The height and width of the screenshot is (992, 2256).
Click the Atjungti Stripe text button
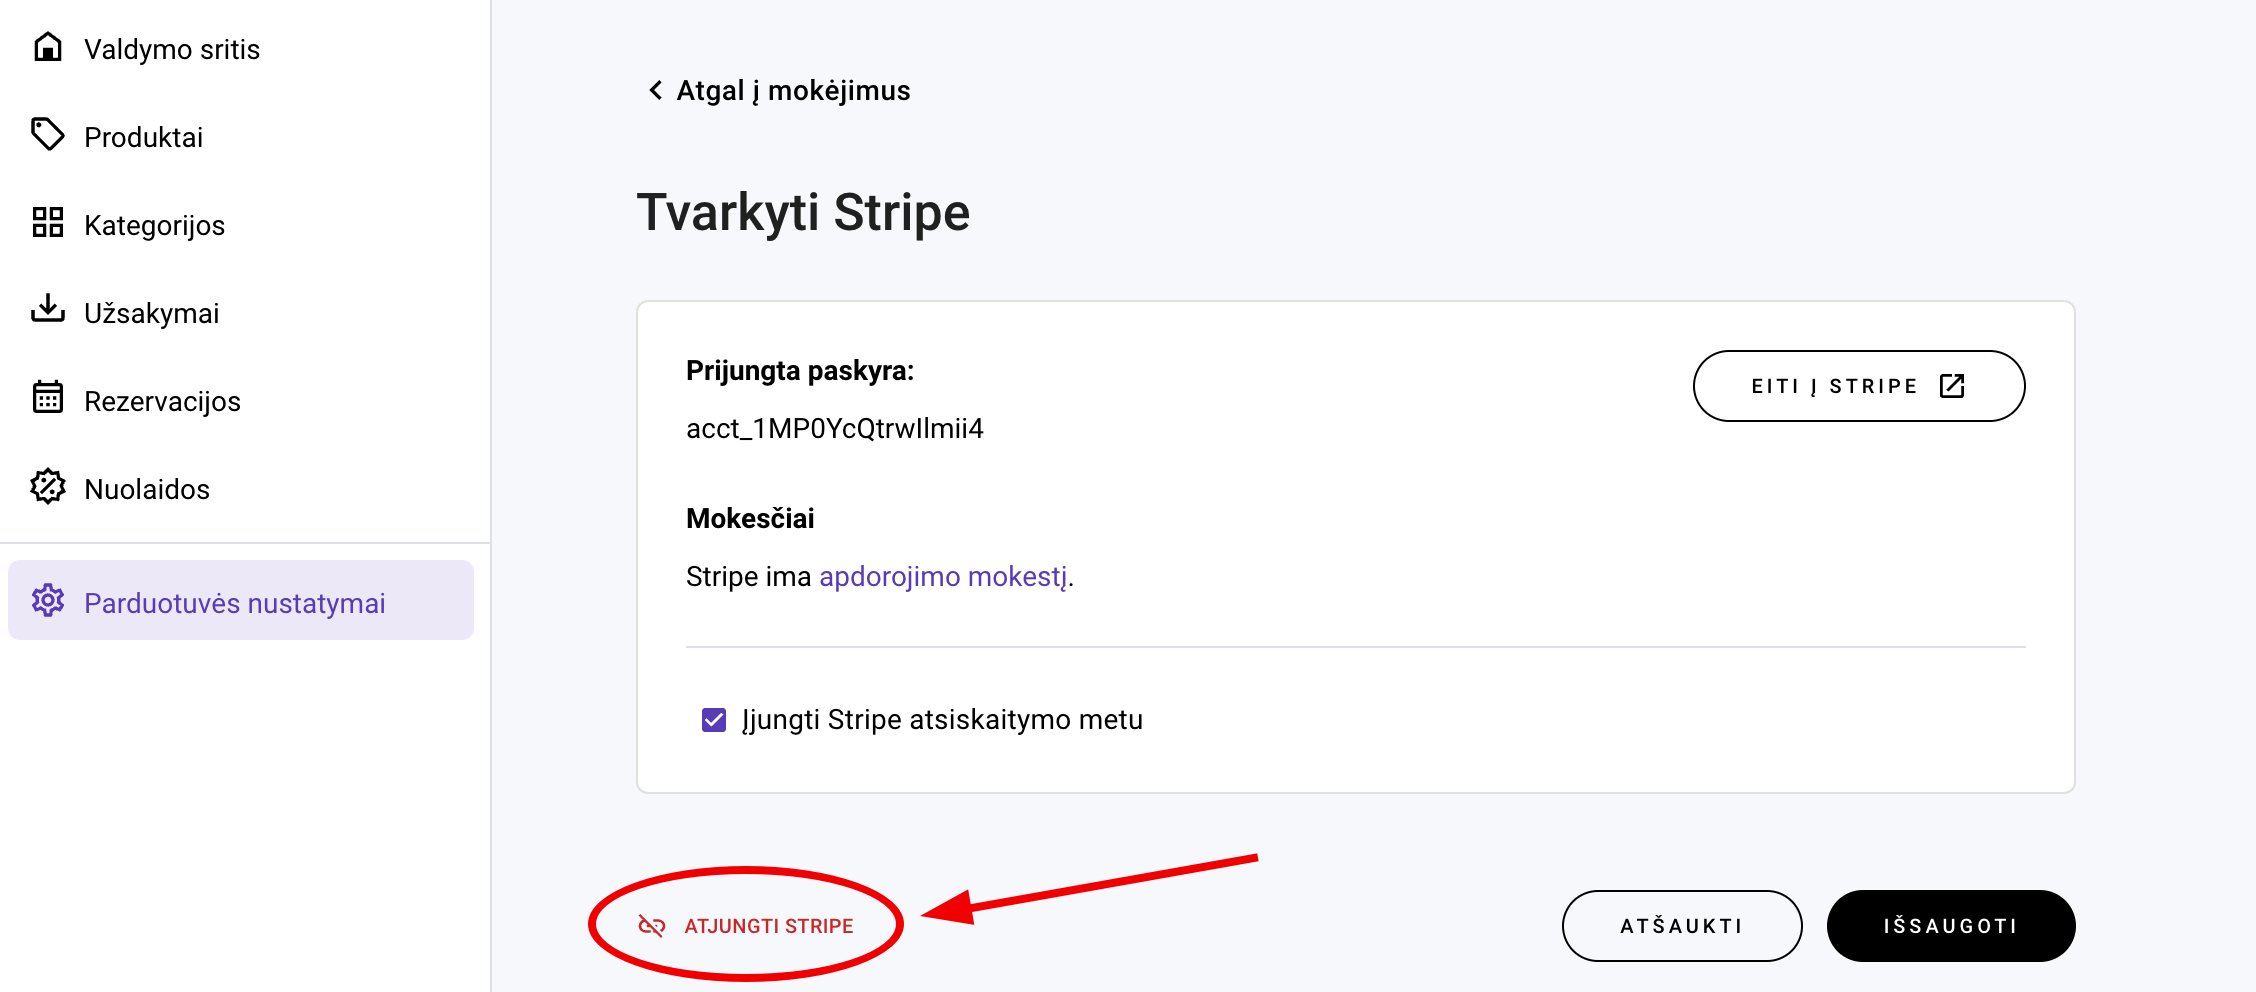coord(768,926)
